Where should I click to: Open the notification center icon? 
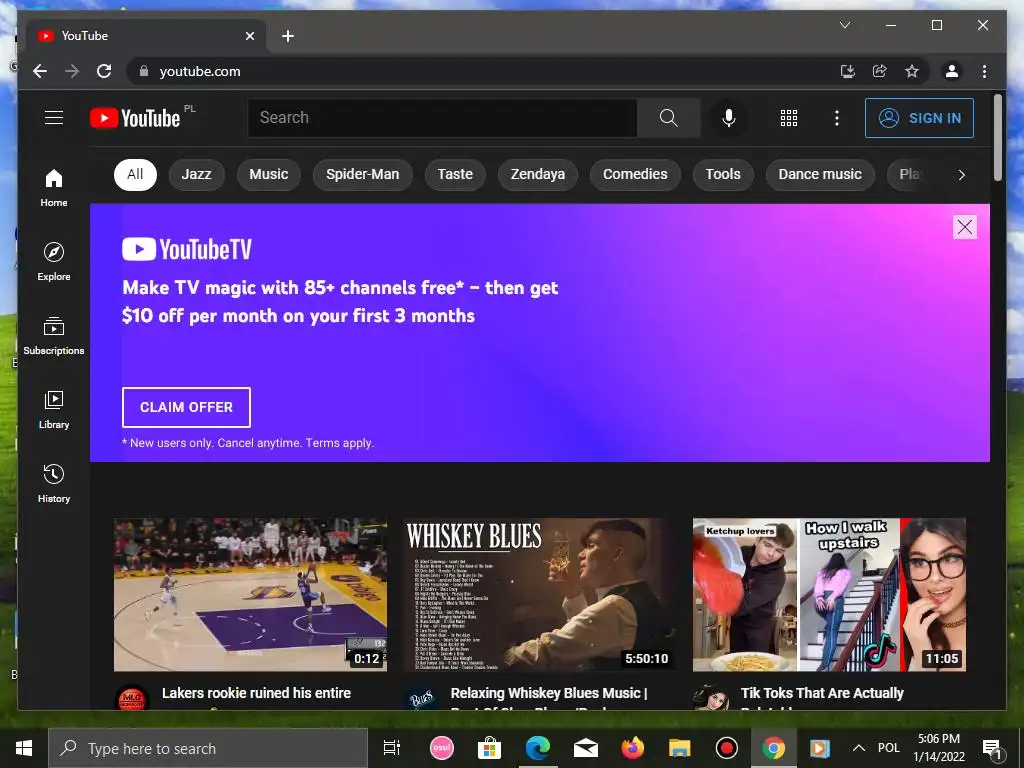coord(992,748)
